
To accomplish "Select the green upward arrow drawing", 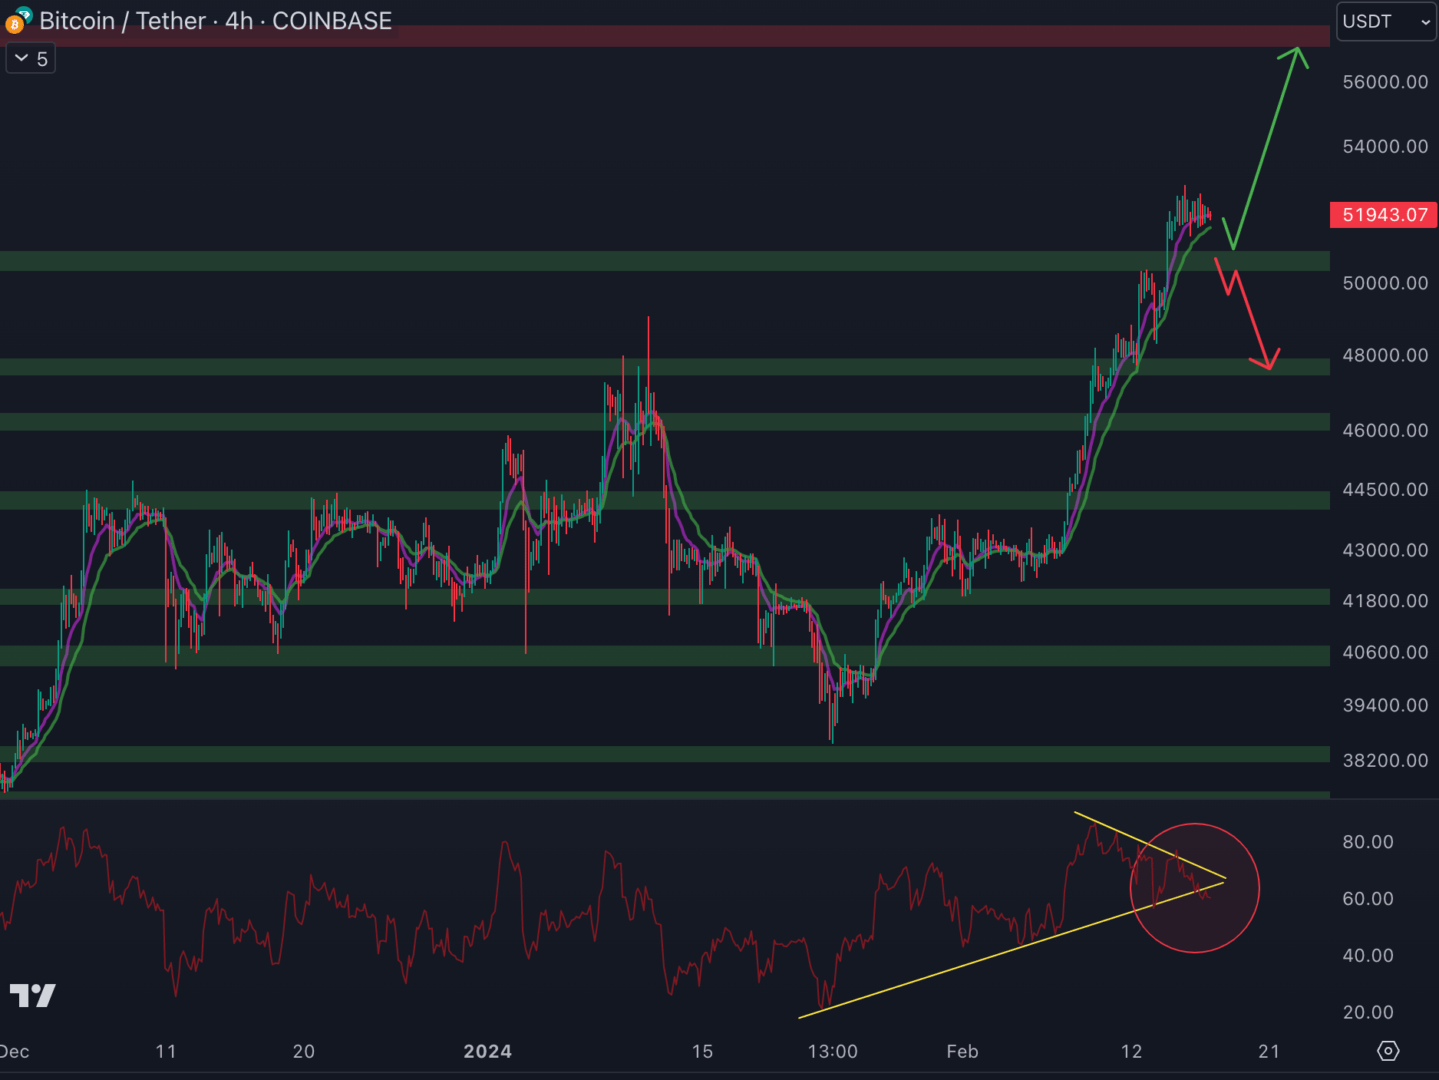I will (x=1266, y=143).
